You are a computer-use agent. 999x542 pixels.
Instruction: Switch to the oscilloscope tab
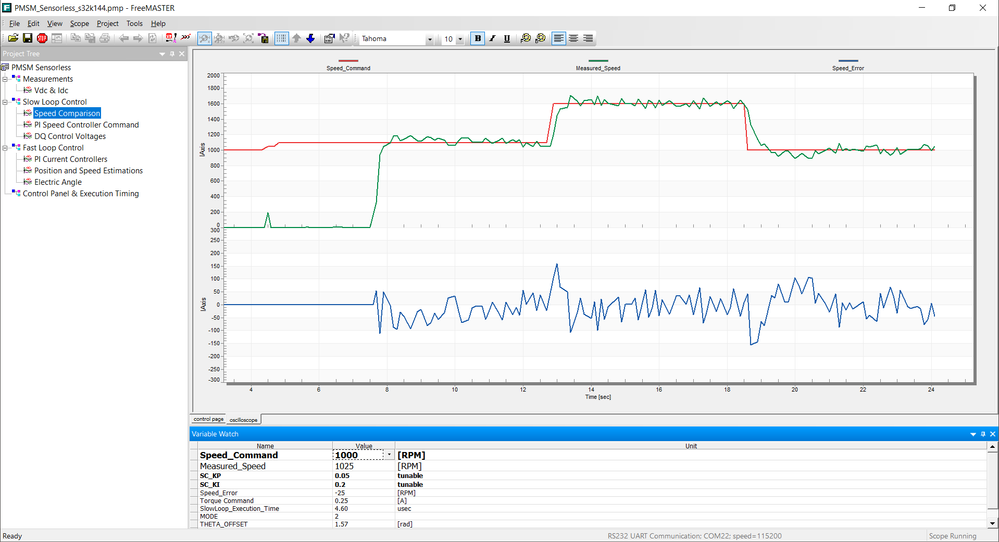pos(244,420)
